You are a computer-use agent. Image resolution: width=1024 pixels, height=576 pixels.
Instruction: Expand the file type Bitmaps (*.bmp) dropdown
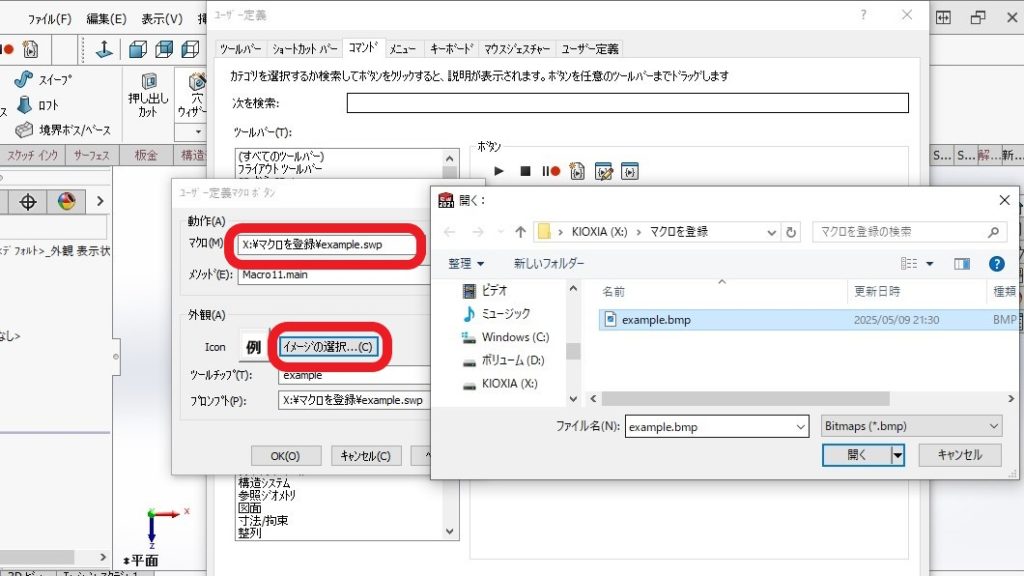[x=910, y=426]
